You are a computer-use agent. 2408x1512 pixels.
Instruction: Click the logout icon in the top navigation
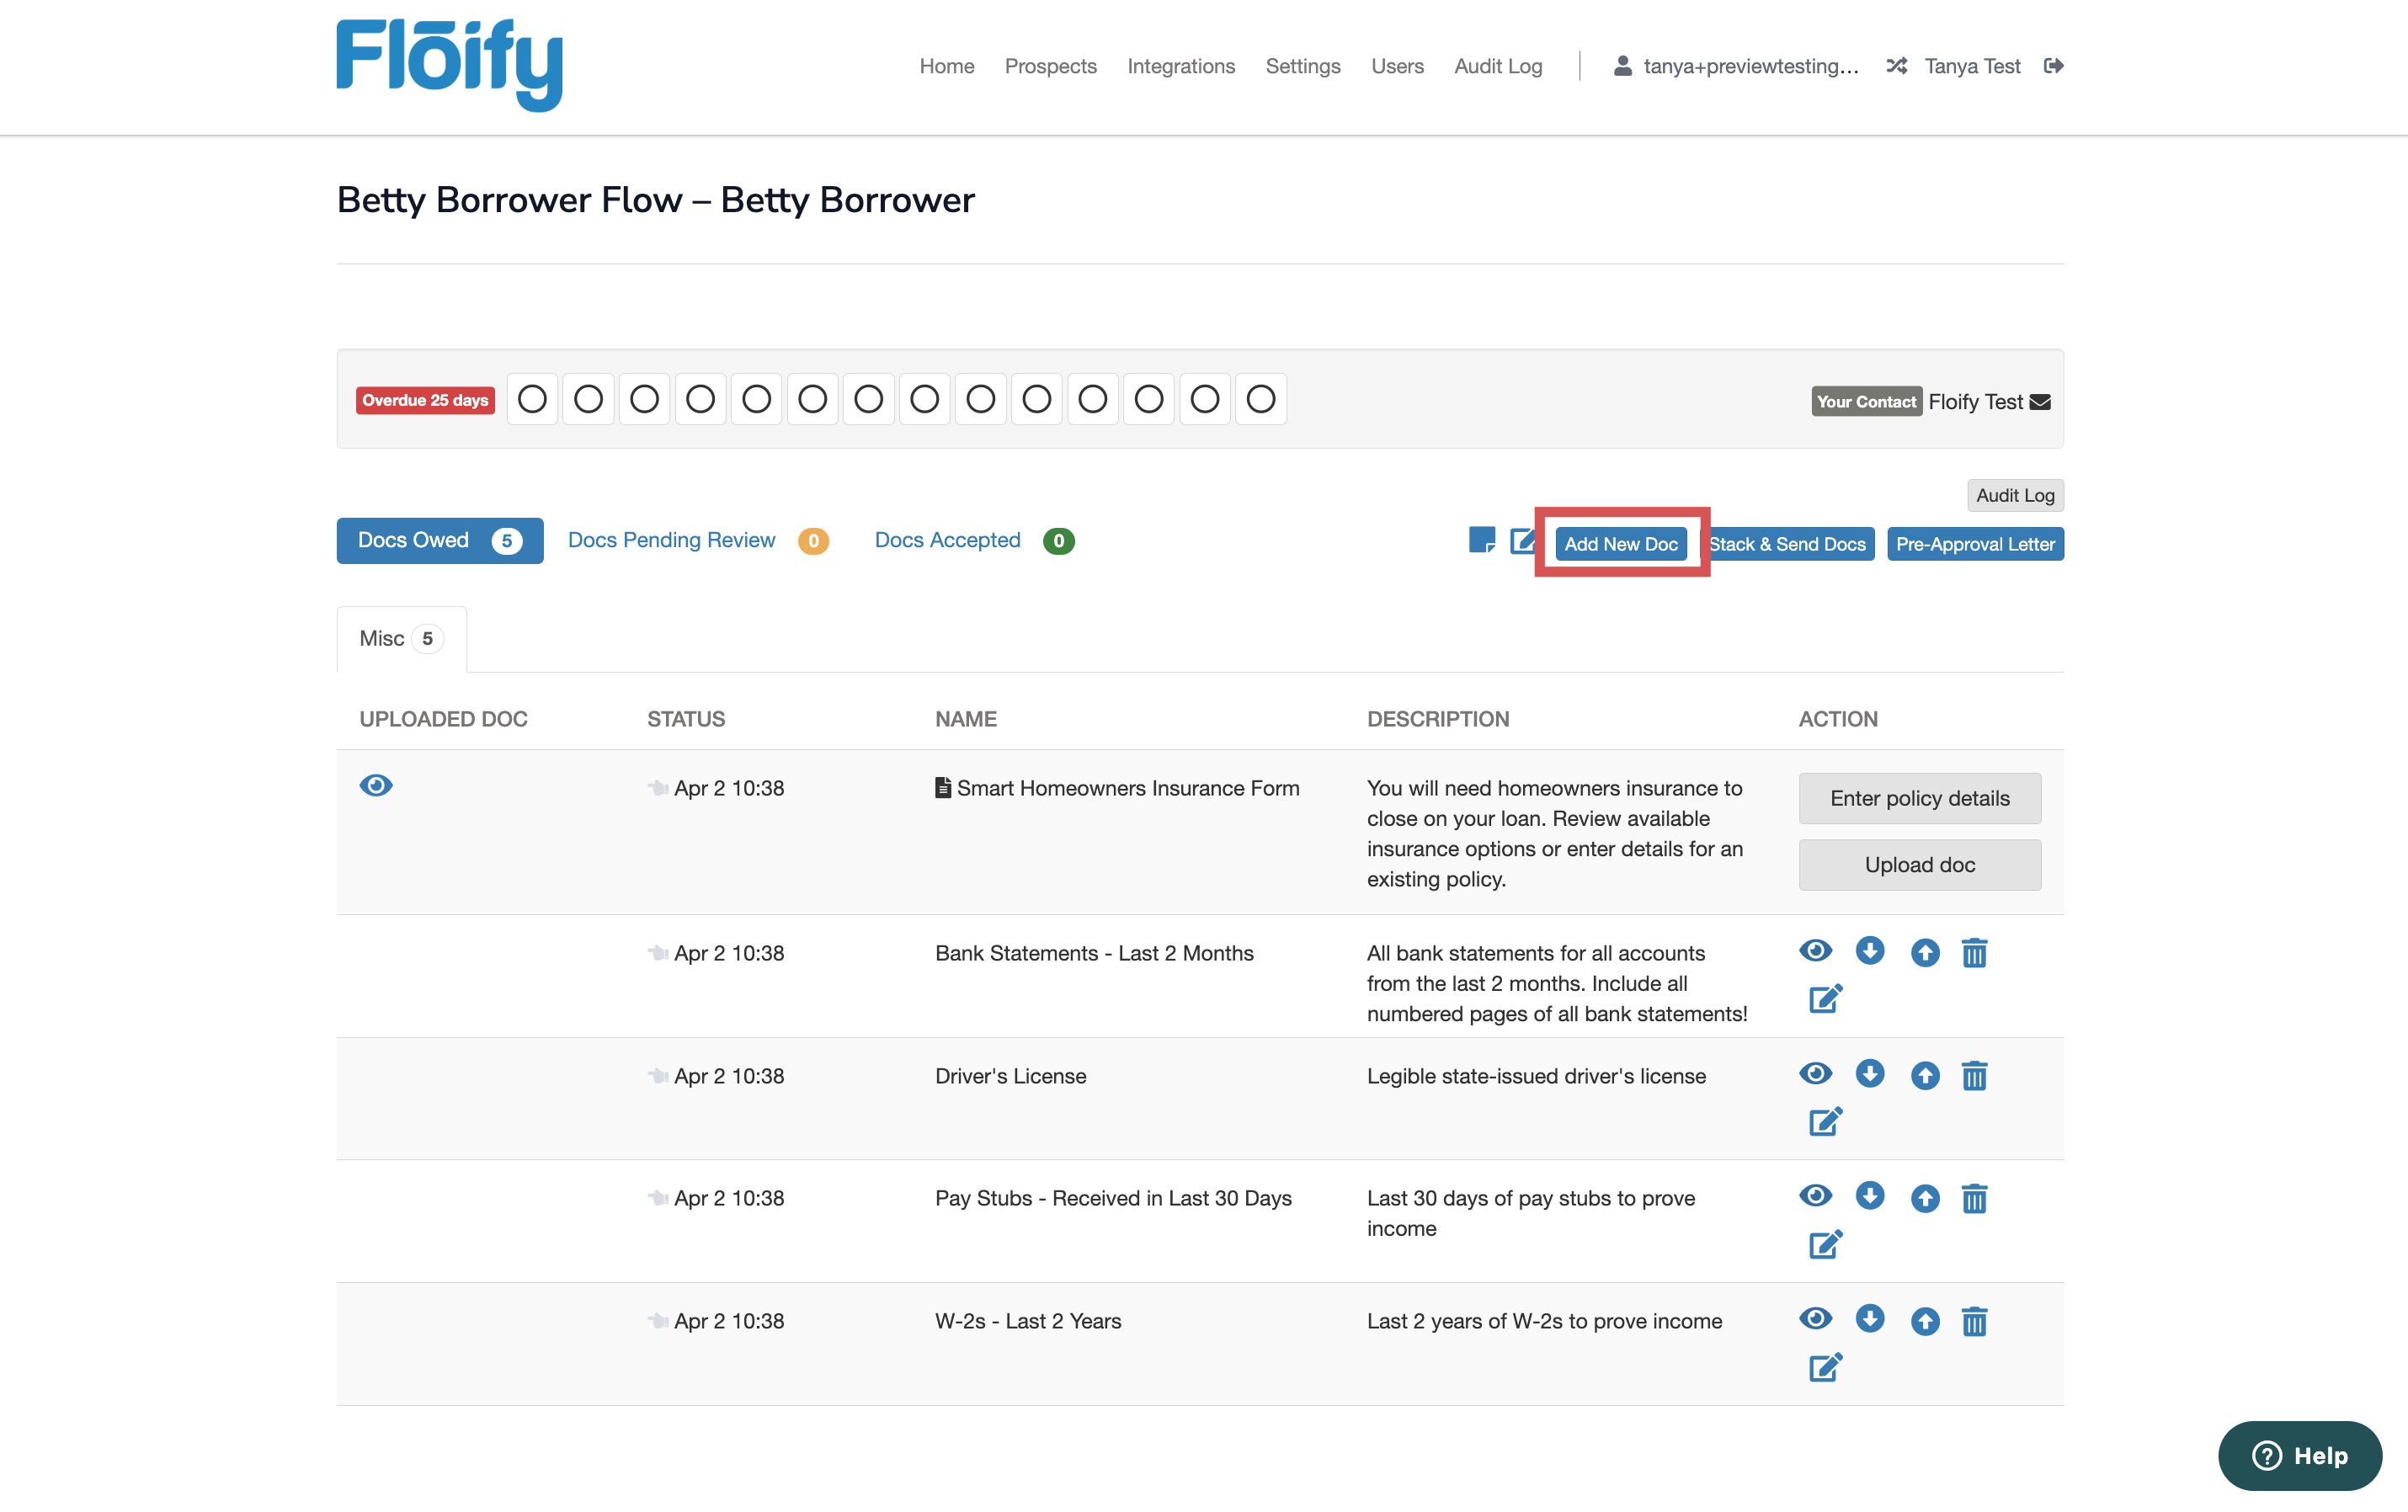click(x=2053, y=66)
